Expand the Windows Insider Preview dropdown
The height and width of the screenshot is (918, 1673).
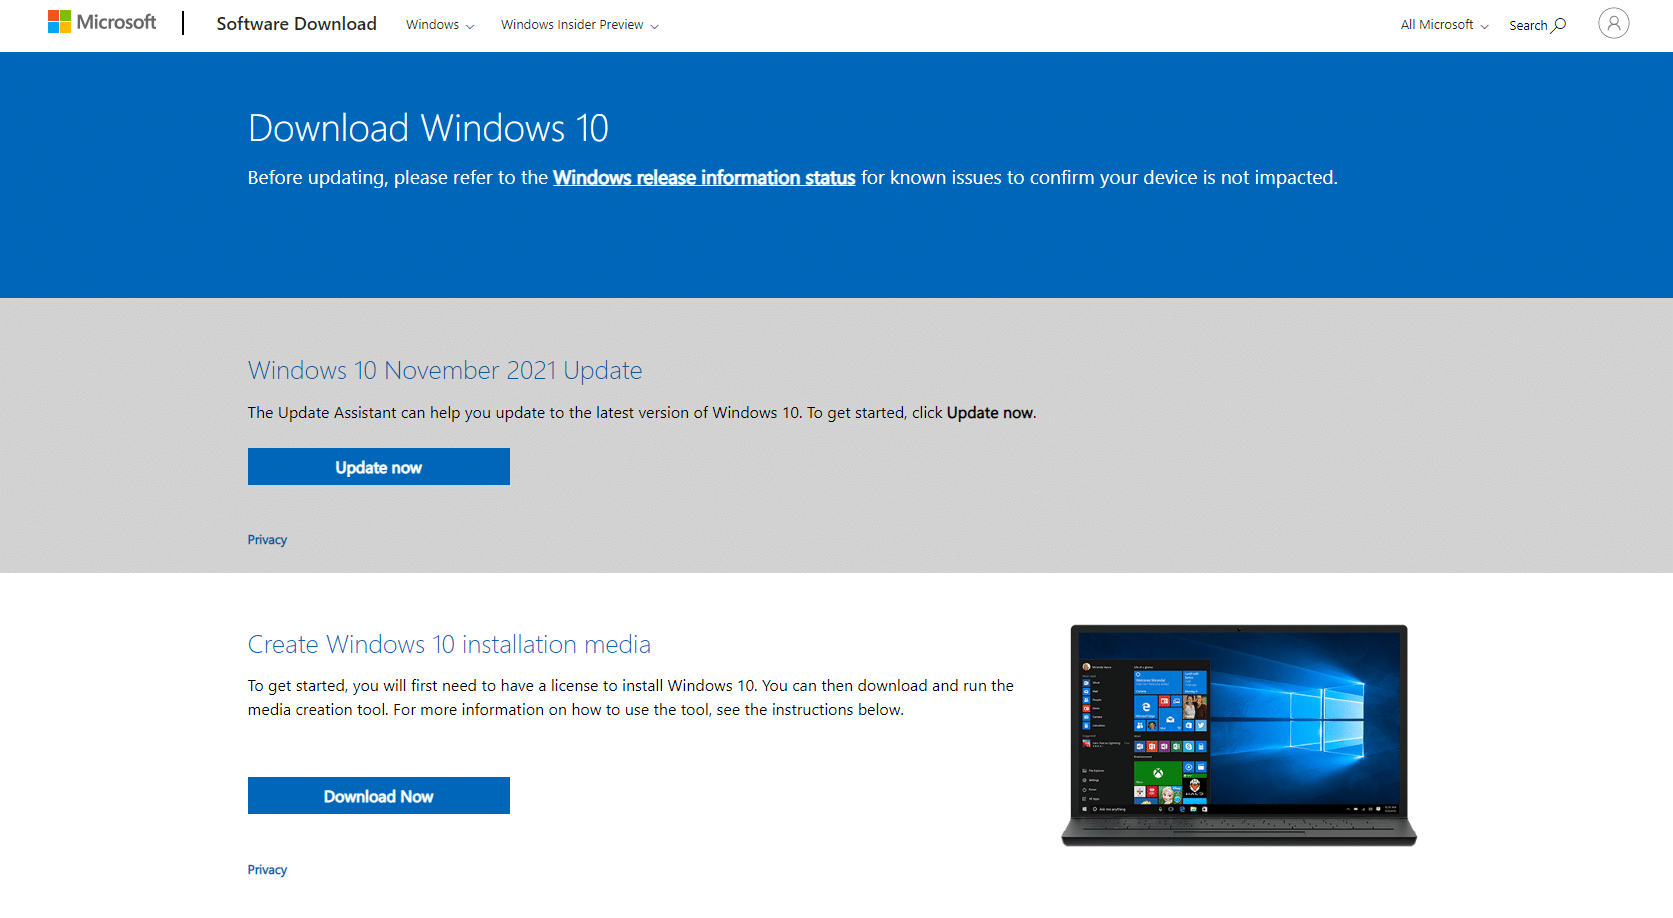[579, 25]
